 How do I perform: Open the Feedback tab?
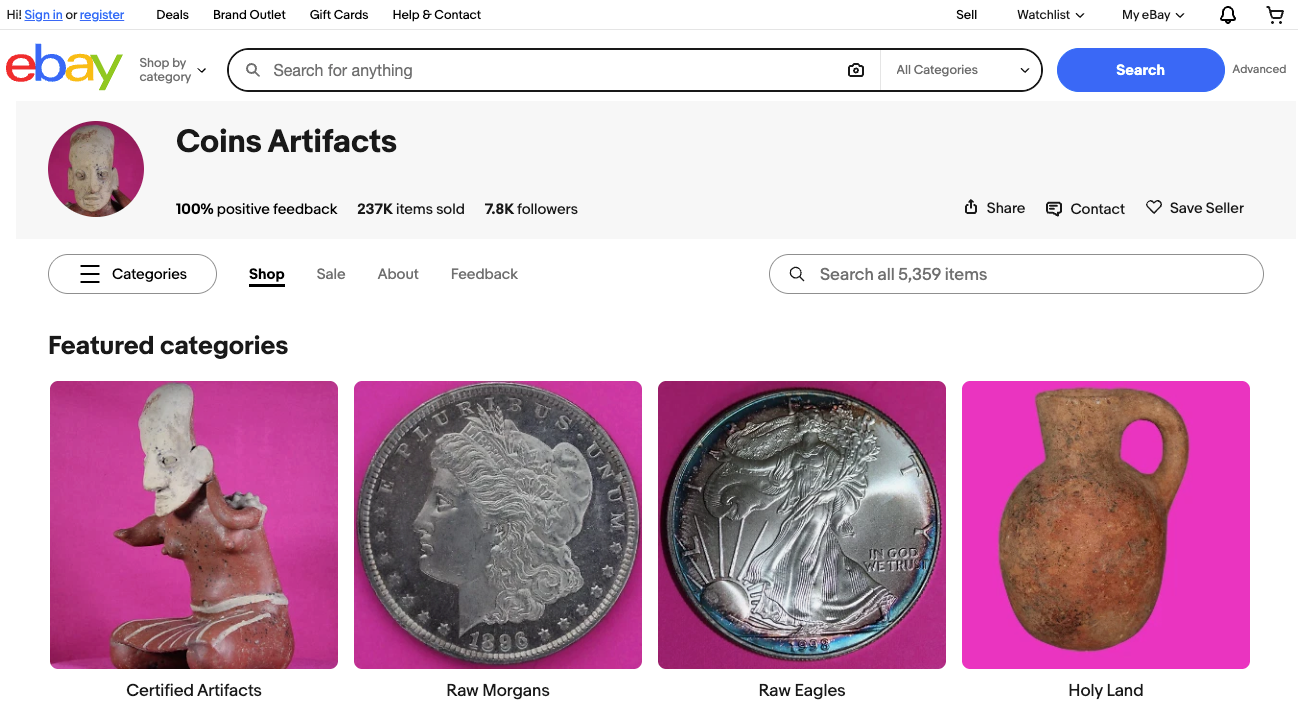(484, 273)
